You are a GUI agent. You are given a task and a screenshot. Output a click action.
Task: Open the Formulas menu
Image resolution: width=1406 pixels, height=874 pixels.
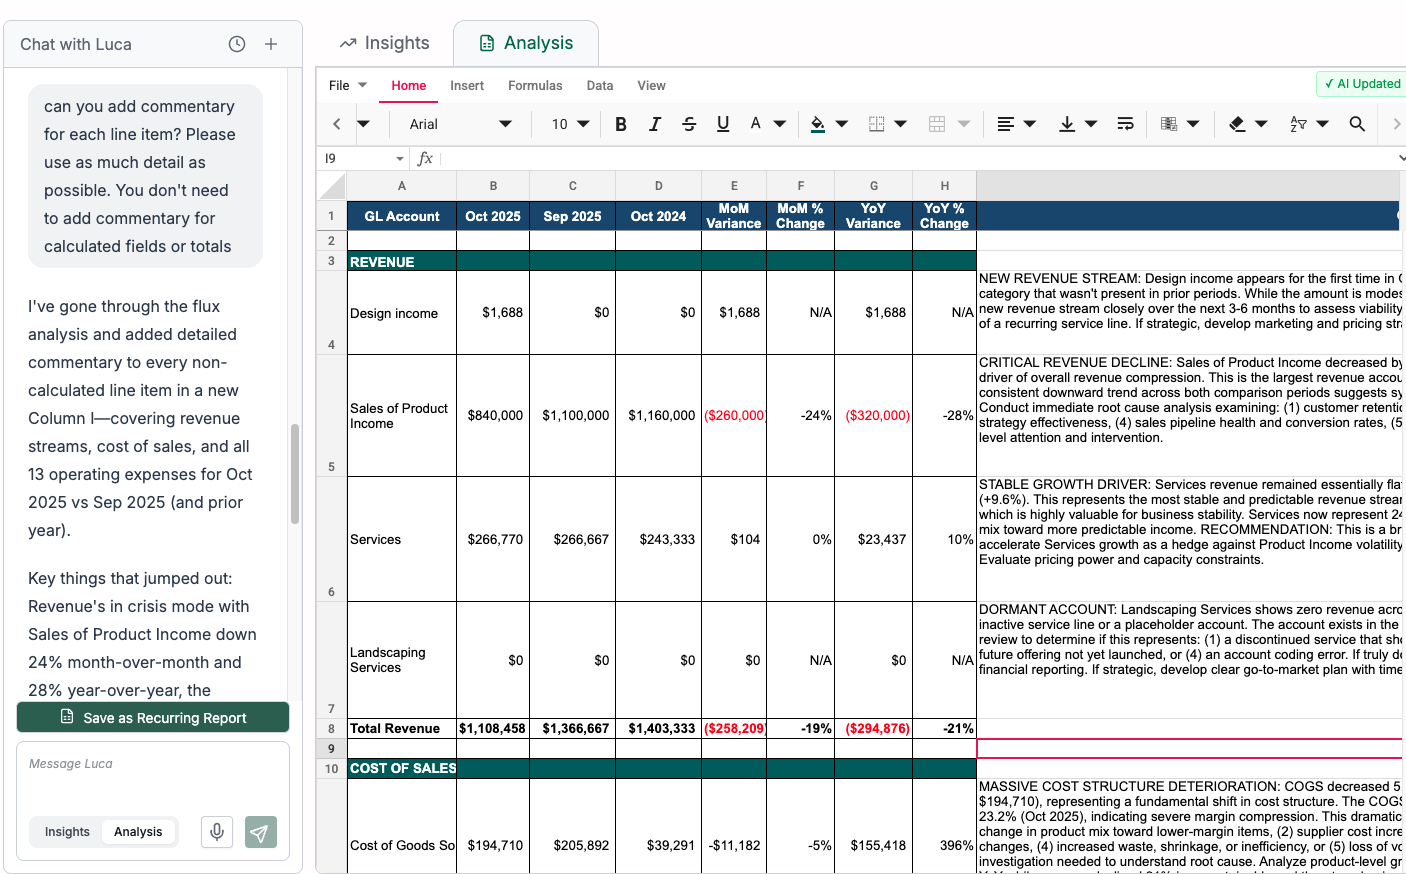(x=535, y=86)
